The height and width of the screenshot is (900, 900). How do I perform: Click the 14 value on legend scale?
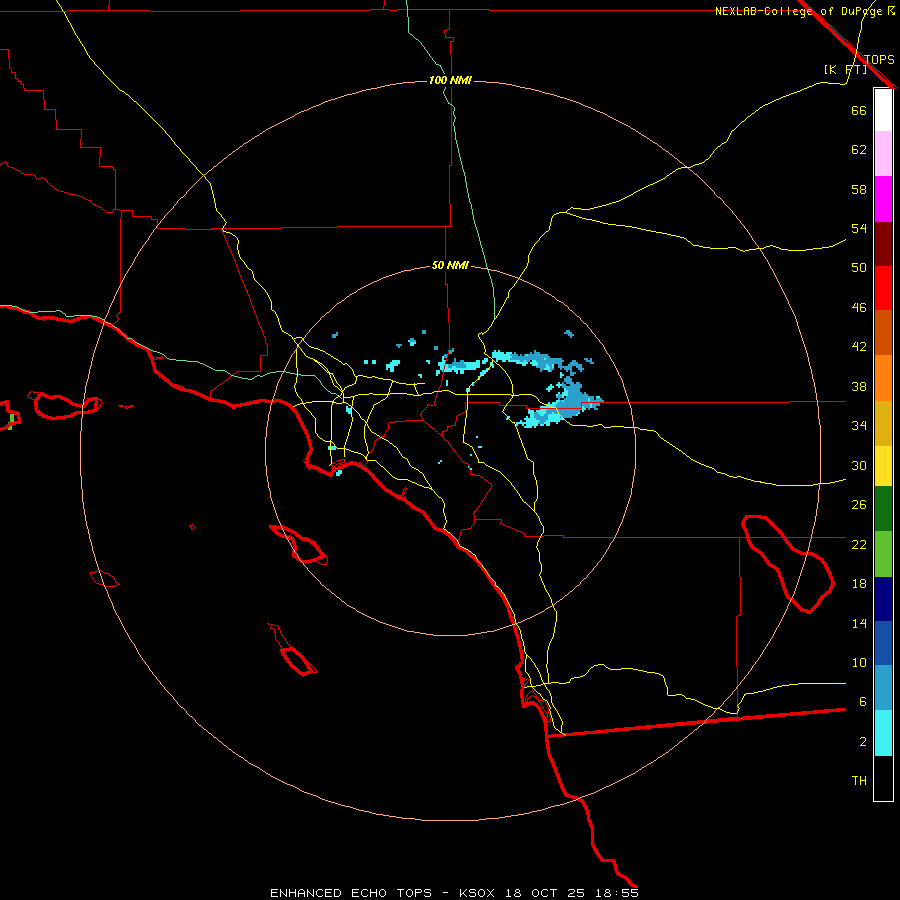(x=859, y=623)
